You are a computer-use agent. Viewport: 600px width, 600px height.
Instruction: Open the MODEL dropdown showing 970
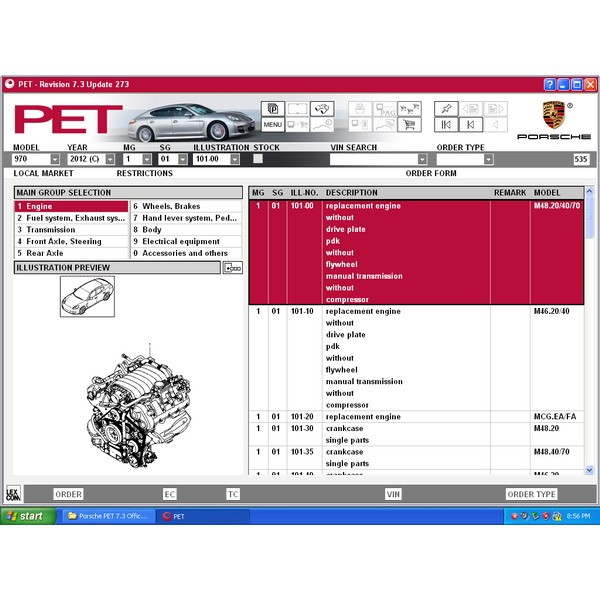pos(55,159)
